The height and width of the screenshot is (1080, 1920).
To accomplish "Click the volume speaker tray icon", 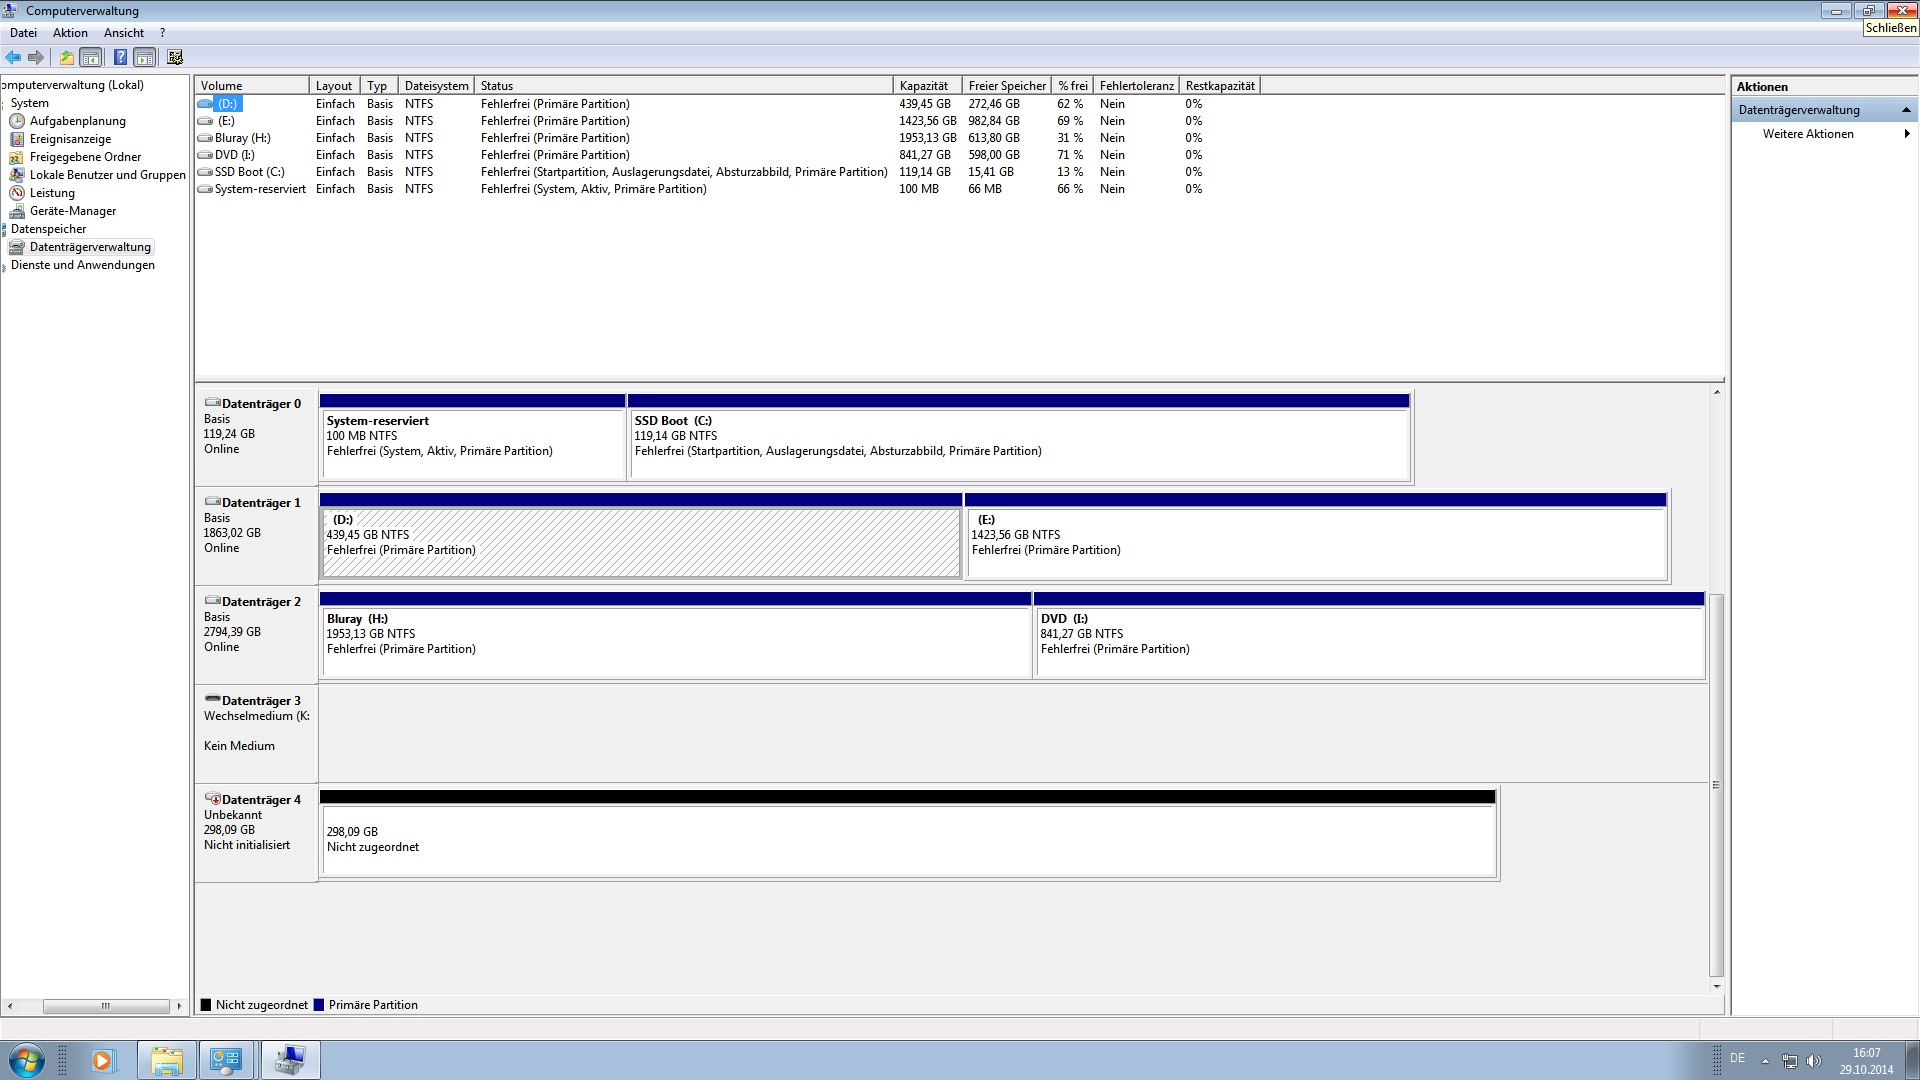I will coord(1814,1060).
